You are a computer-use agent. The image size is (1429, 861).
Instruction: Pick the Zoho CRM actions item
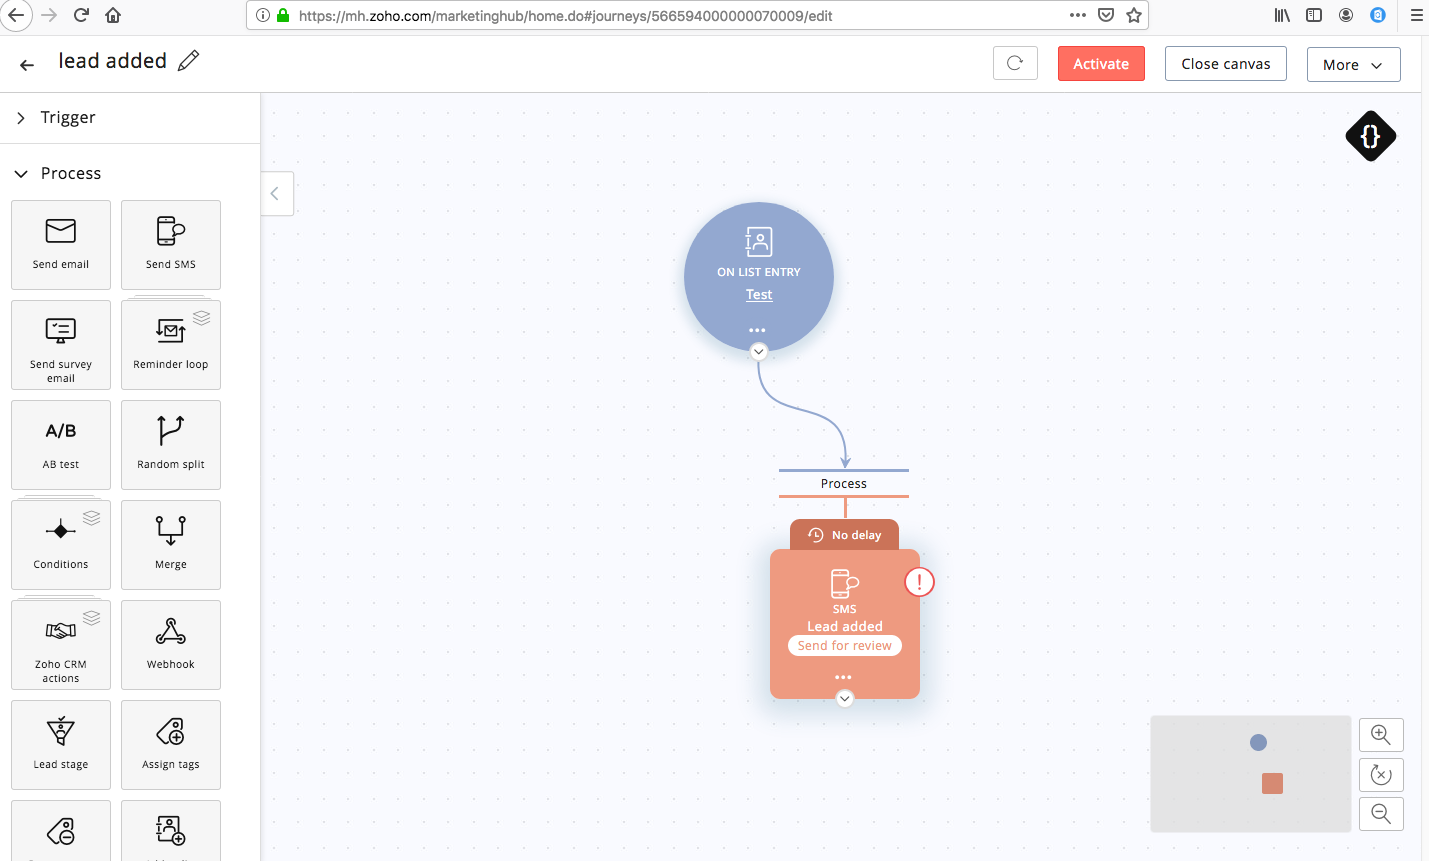61,644
